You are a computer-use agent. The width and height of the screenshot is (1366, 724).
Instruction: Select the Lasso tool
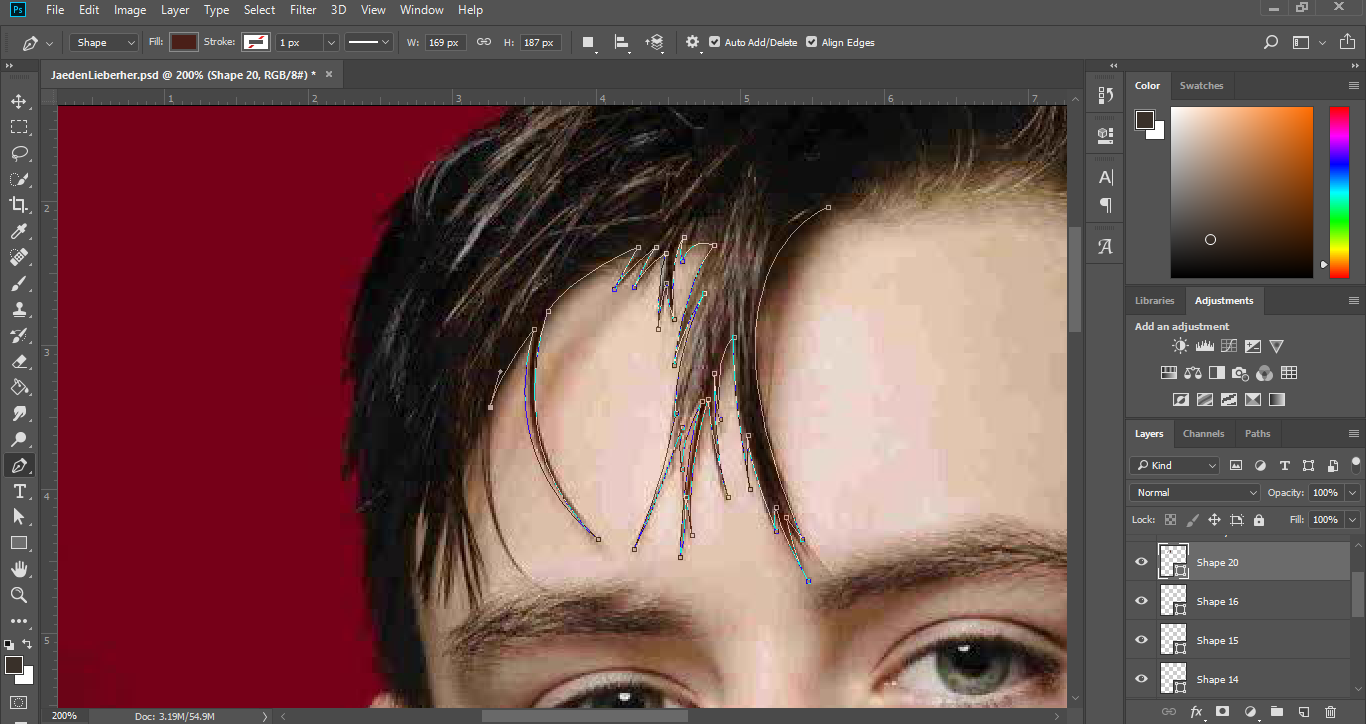tap(19, 153)
